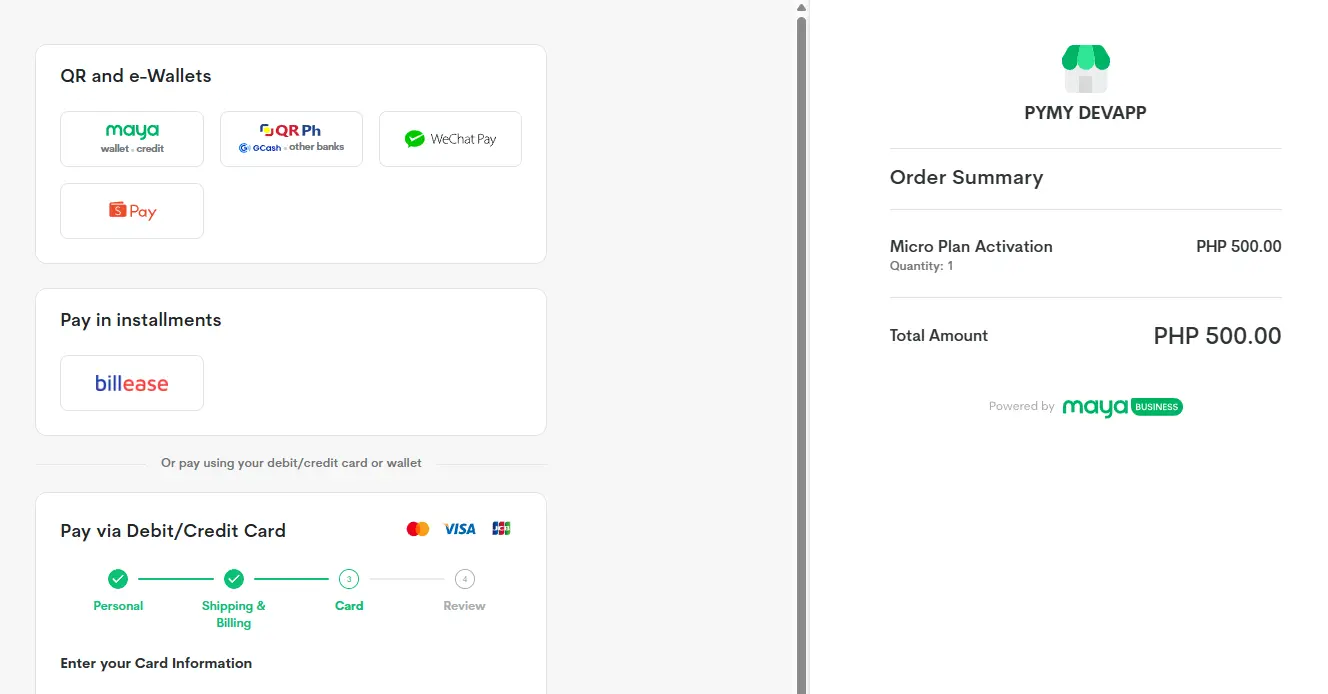
Task: Select Maya wallet + credit payment option
Action: point(132,139)
